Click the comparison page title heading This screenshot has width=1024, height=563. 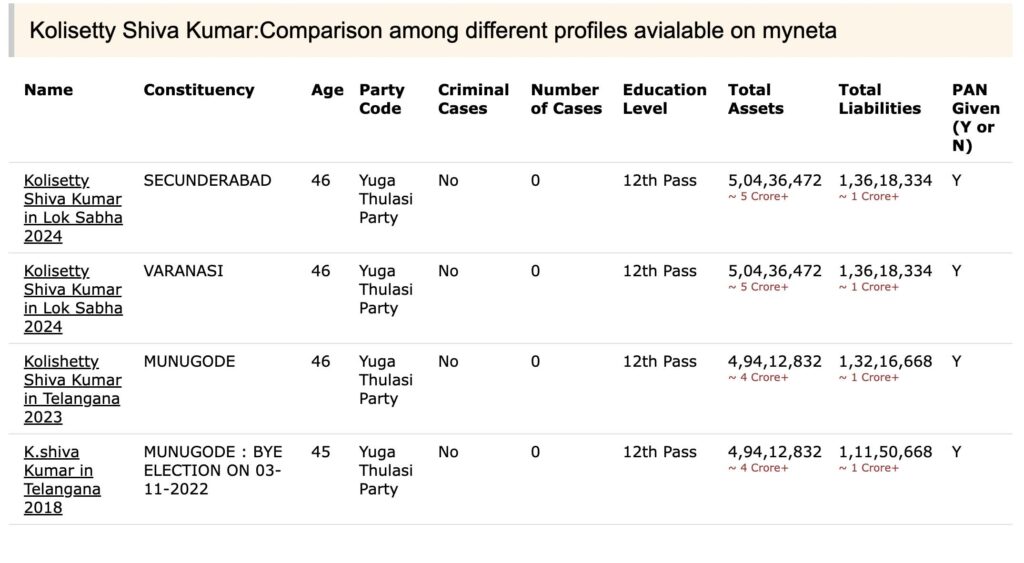pyautogui.click(x=432, y=31)
